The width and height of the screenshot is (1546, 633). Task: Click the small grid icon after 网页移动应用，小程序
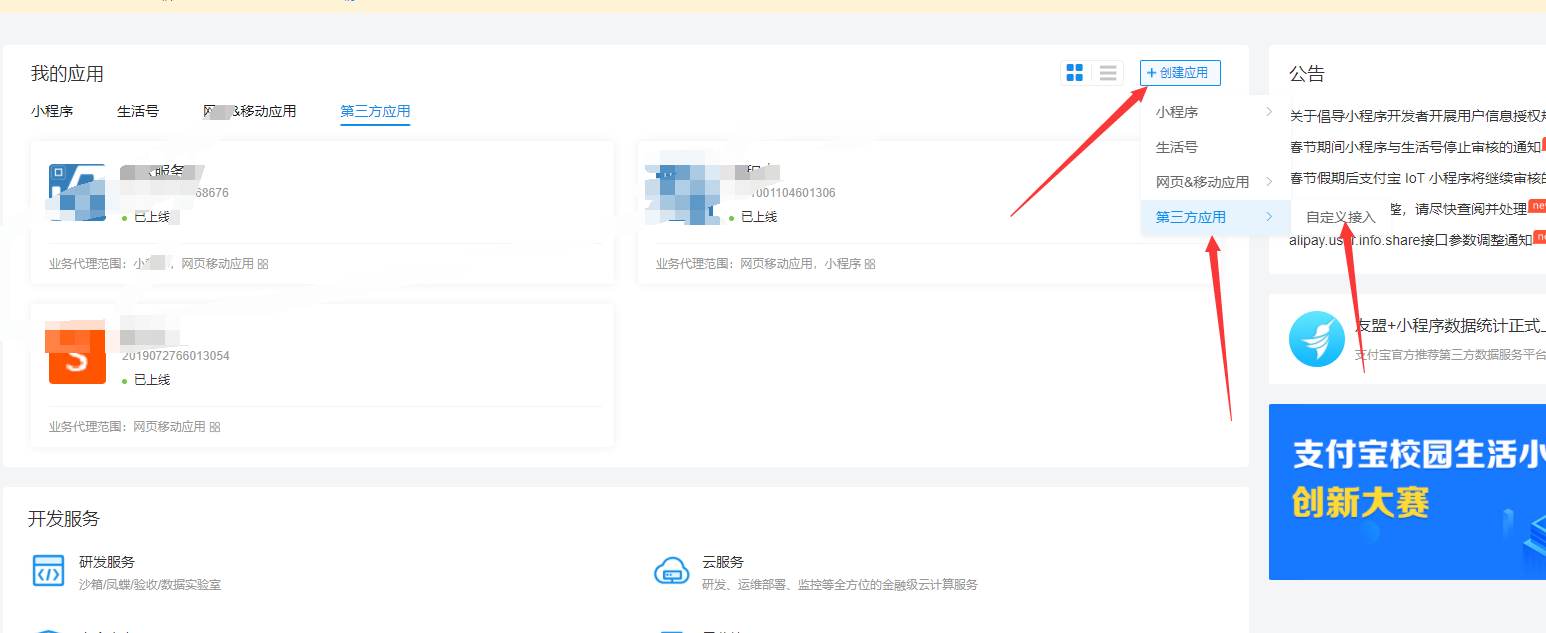pyautogui.click(x=870, y=264)
